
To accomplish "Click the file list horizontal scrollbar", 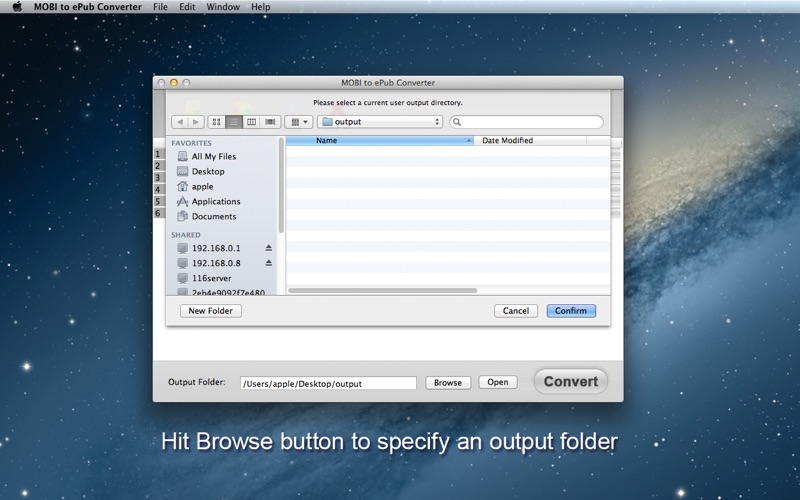I will click(x=383, y=291).
